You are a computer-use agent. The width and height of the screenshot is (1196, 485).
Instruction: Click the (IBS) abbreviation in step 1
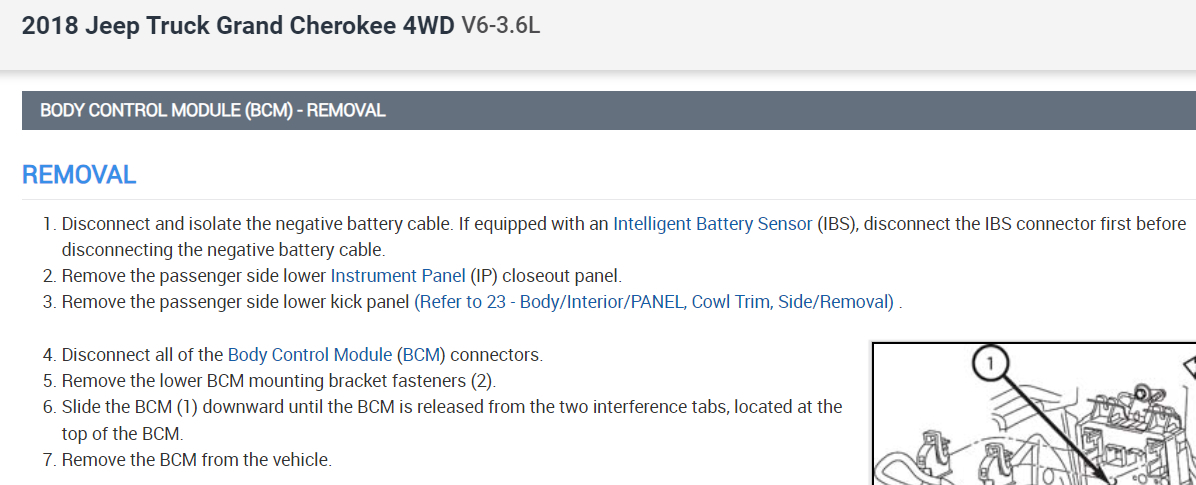835,224
